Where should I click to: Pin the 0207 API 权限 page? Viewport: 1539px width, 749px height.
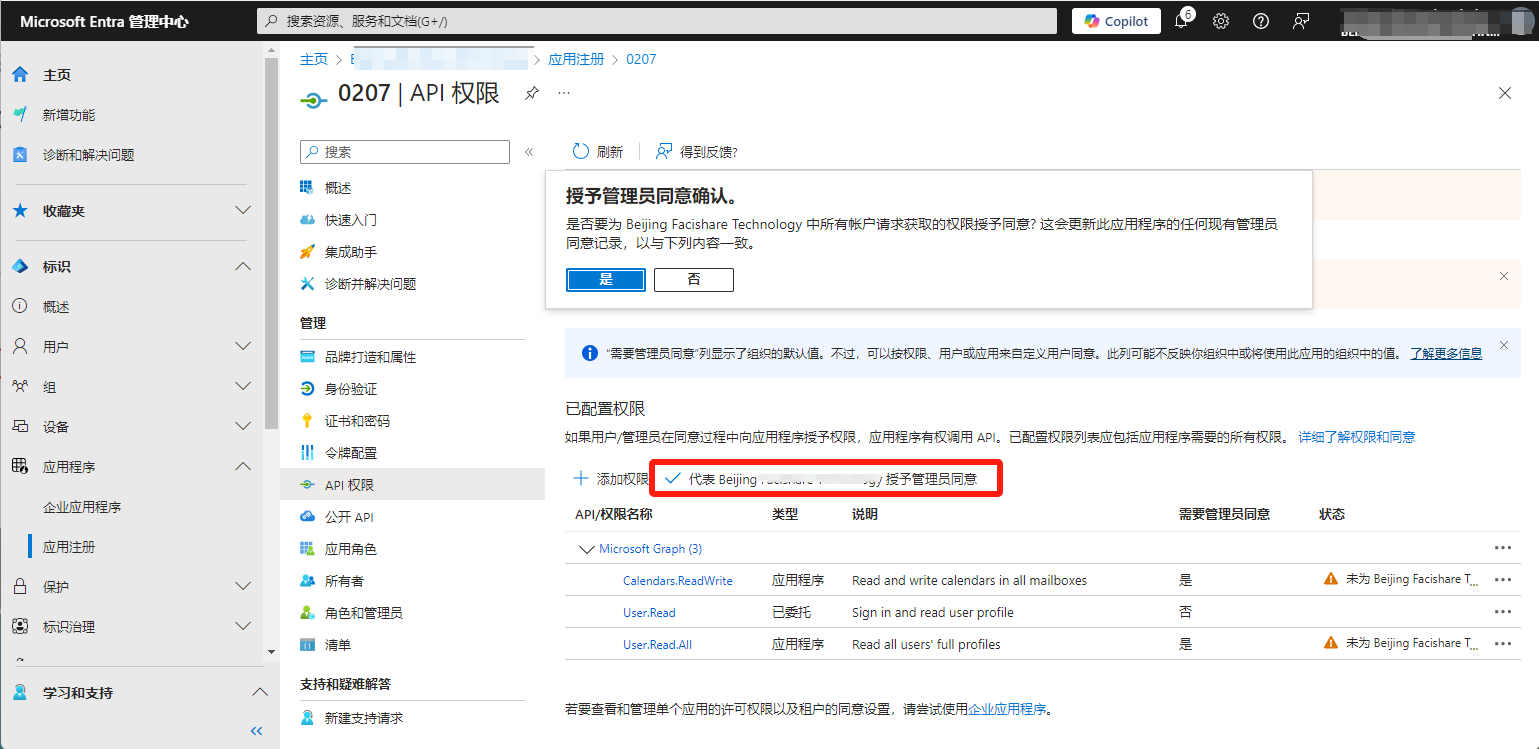pyautogui.click(x=532, y=93)
